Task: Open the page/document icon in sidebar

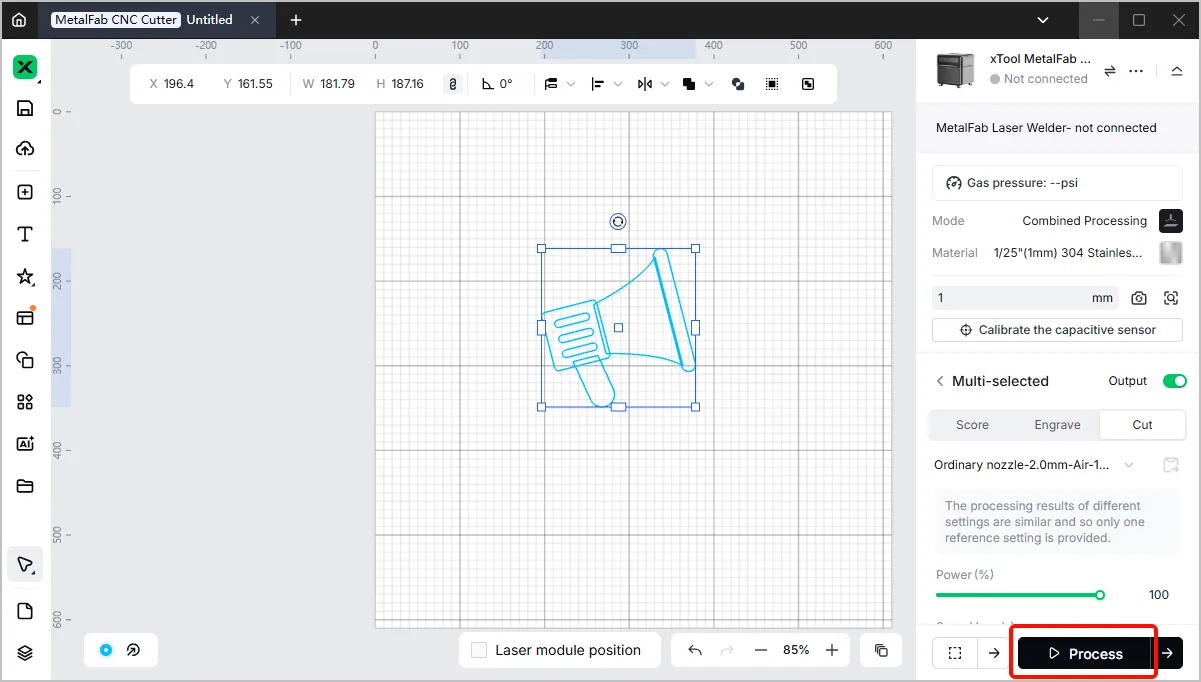Action: point(25,611)
